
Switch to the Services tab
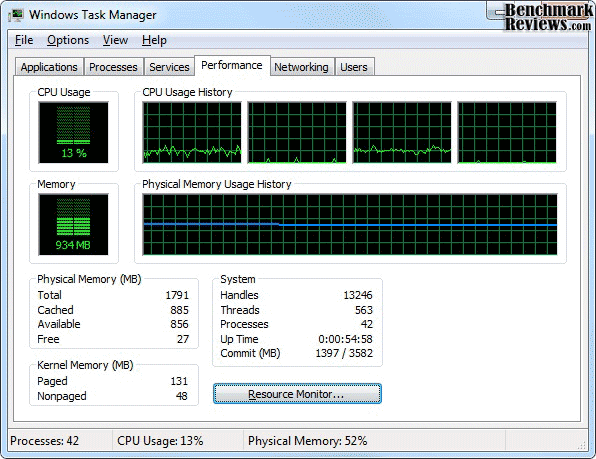point(169,67)
